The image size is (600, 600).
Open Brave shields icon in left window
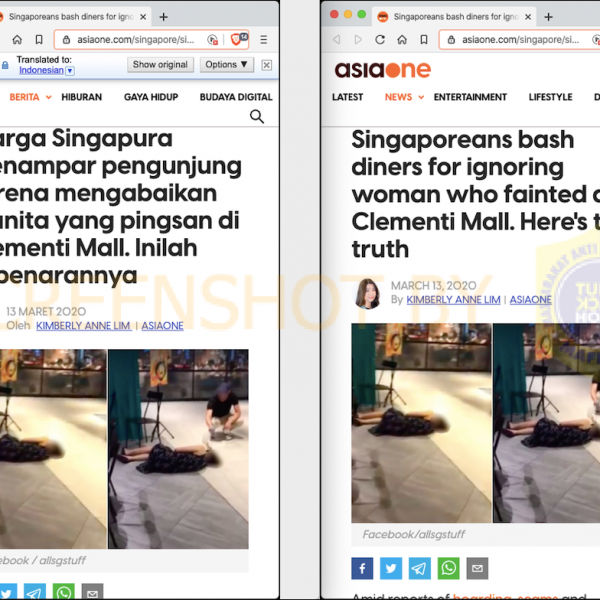pyautogui.click(x=237, y=39)
